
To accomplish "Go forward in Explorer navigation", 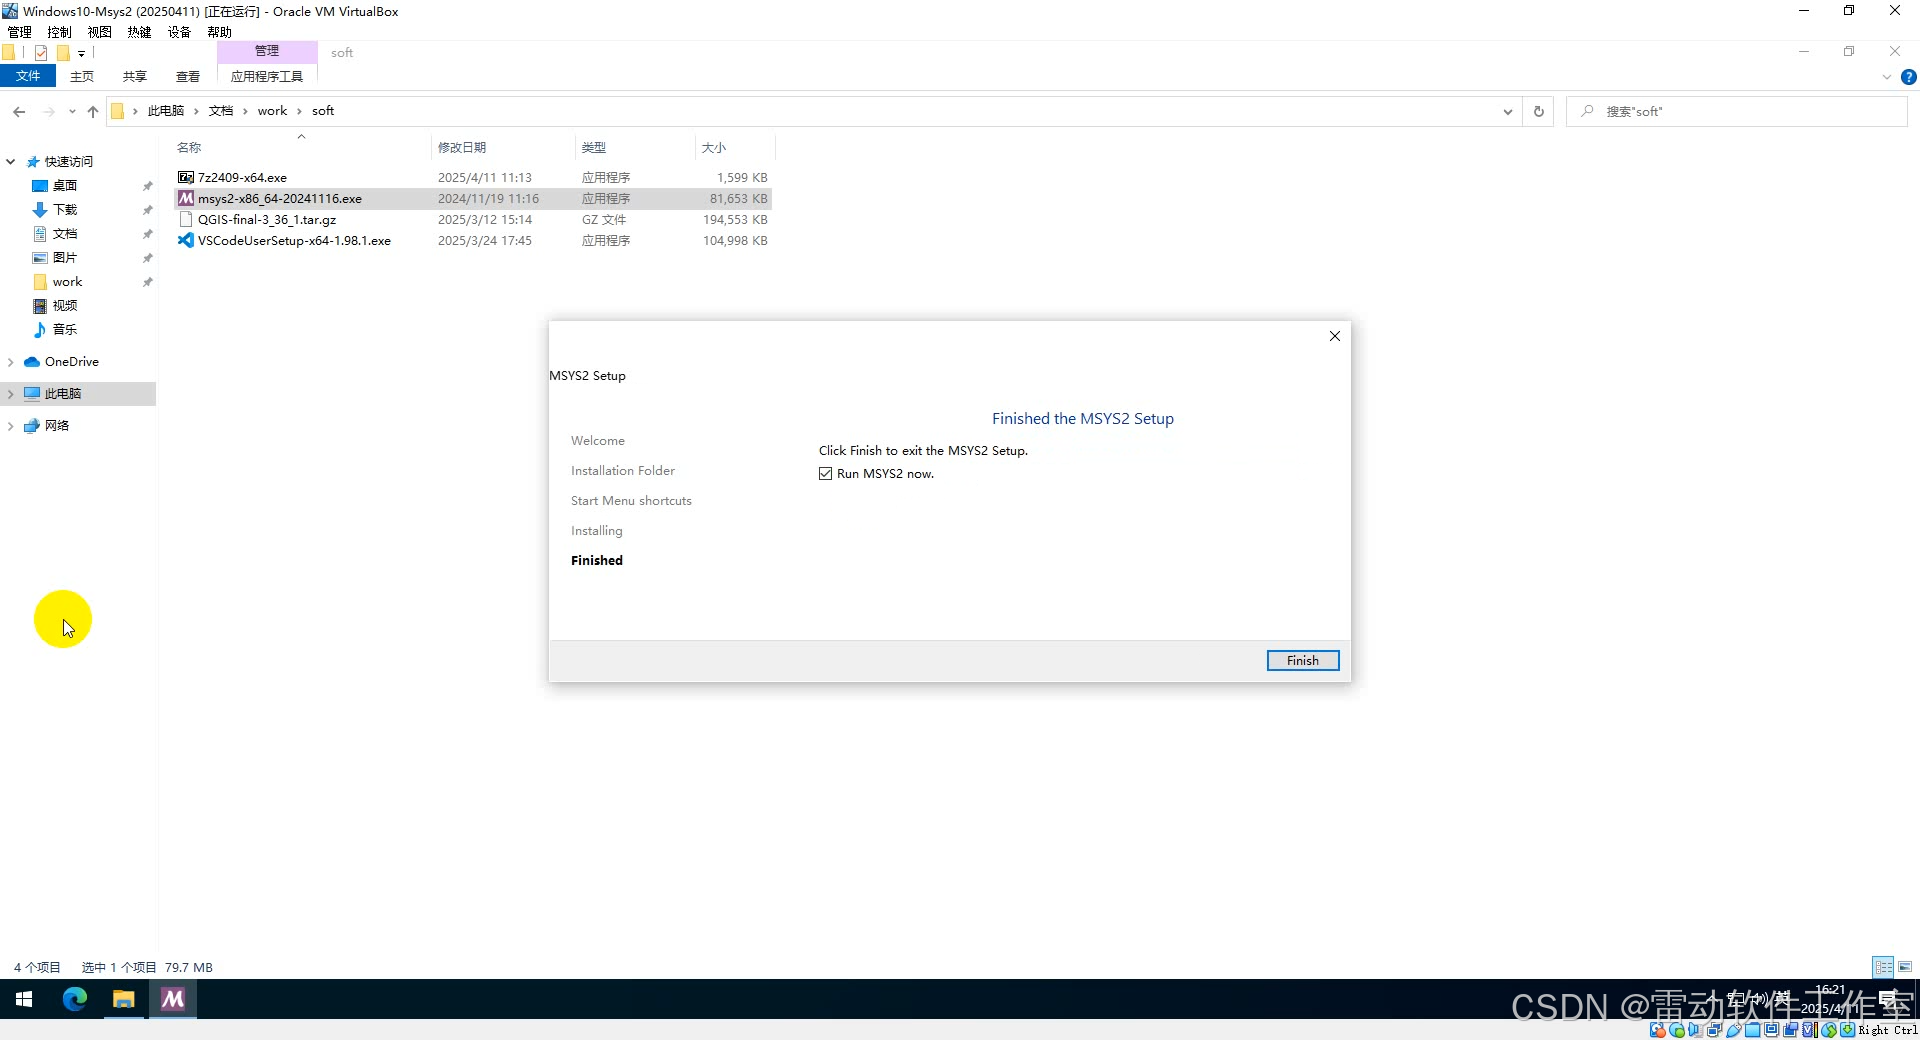I will 48,112.
